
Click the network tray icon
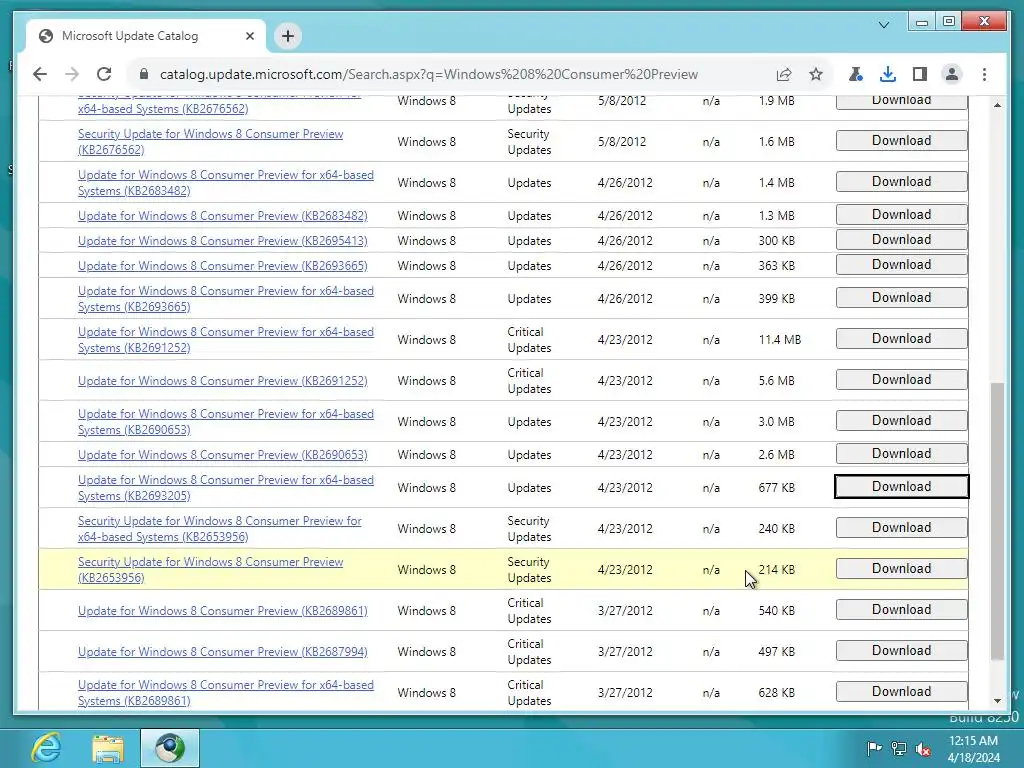[x=899, y=748]
